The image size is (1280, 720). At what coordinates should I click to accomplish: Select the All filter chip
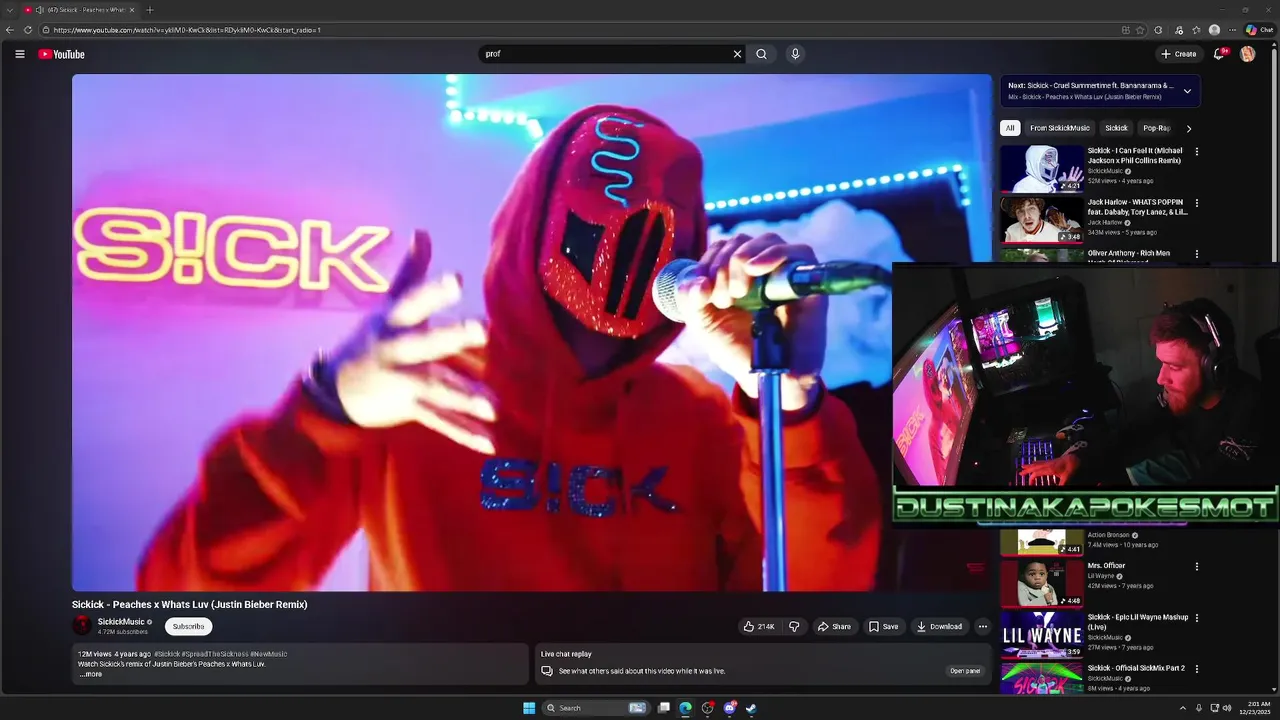pyautogui.click(x=1010, y=128)
